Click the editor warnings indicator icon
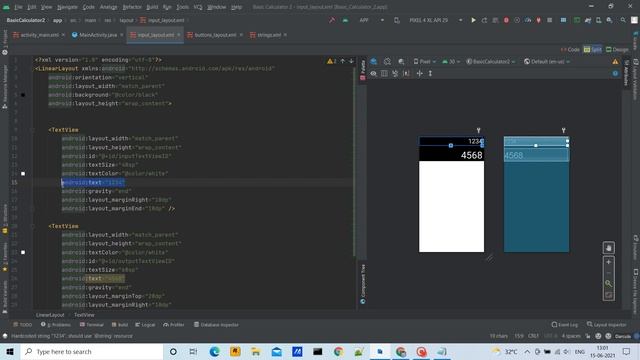 [331, 61]
